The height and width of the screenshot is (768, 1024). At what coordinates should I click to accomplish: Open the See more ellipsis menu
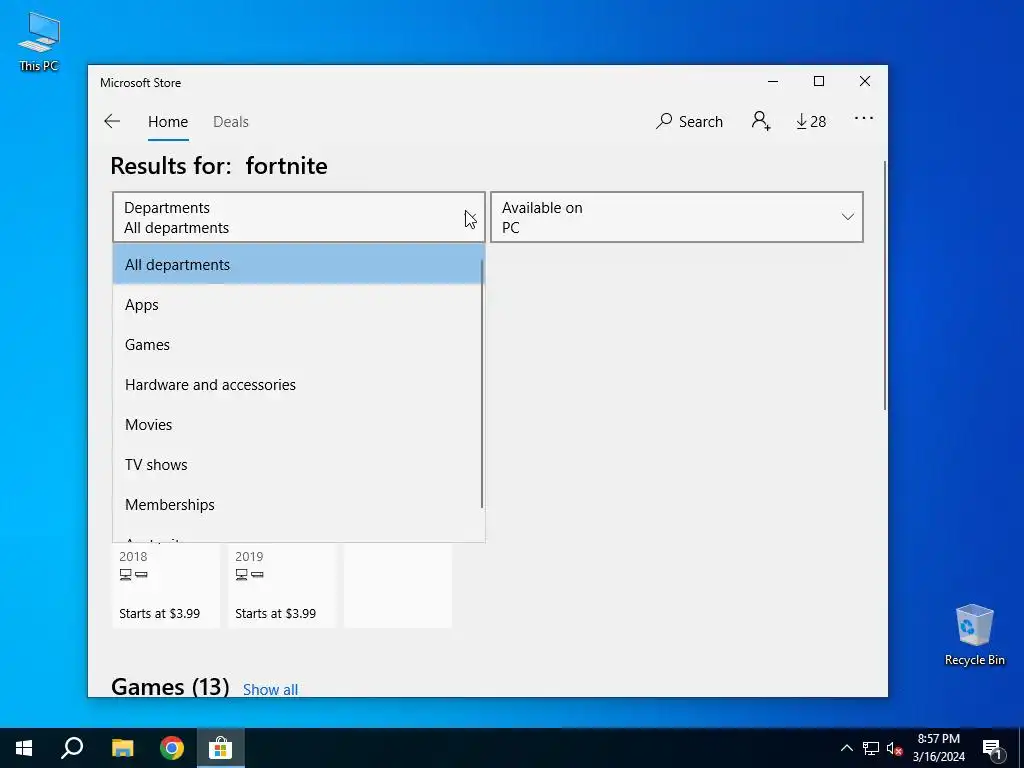863,118
